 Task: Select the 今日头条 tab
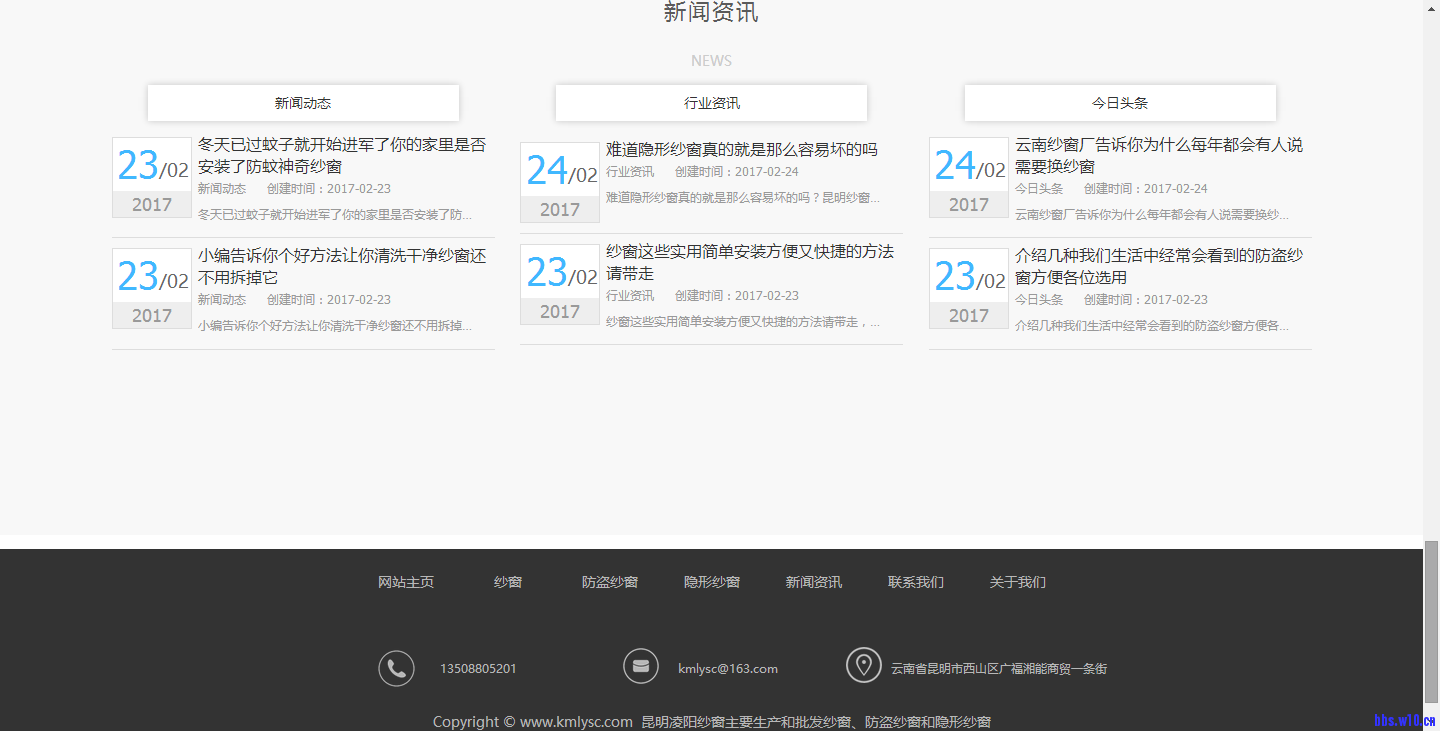click(1120, 103)
